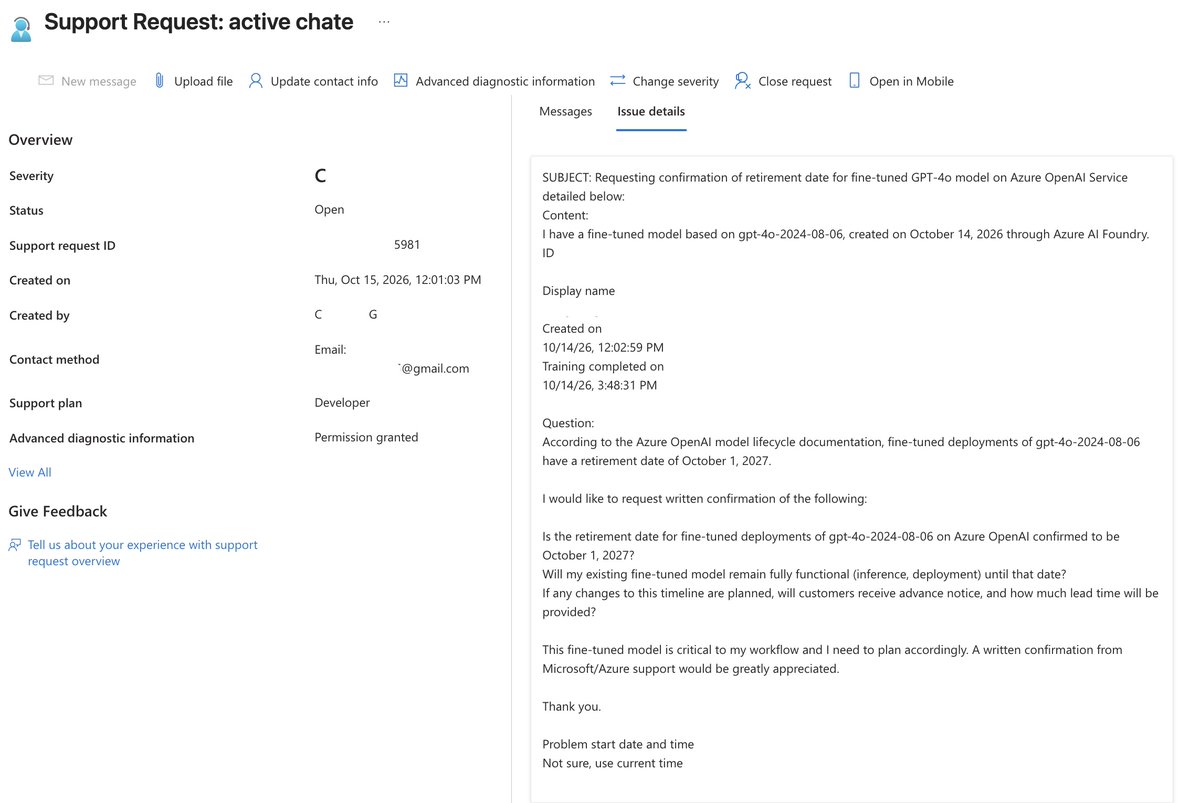The height and width of the screenshot is (803, 1200).
Task: Click the severity value C
Action: click(320, 176)
